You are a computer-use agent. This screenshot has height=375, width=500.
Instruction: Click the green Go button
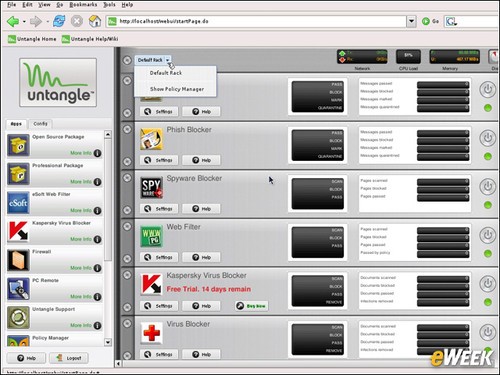430,21
